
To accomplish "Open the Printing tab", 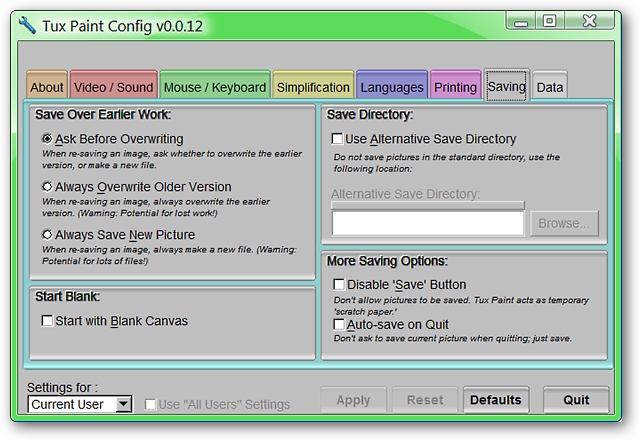I will point(456,84).
